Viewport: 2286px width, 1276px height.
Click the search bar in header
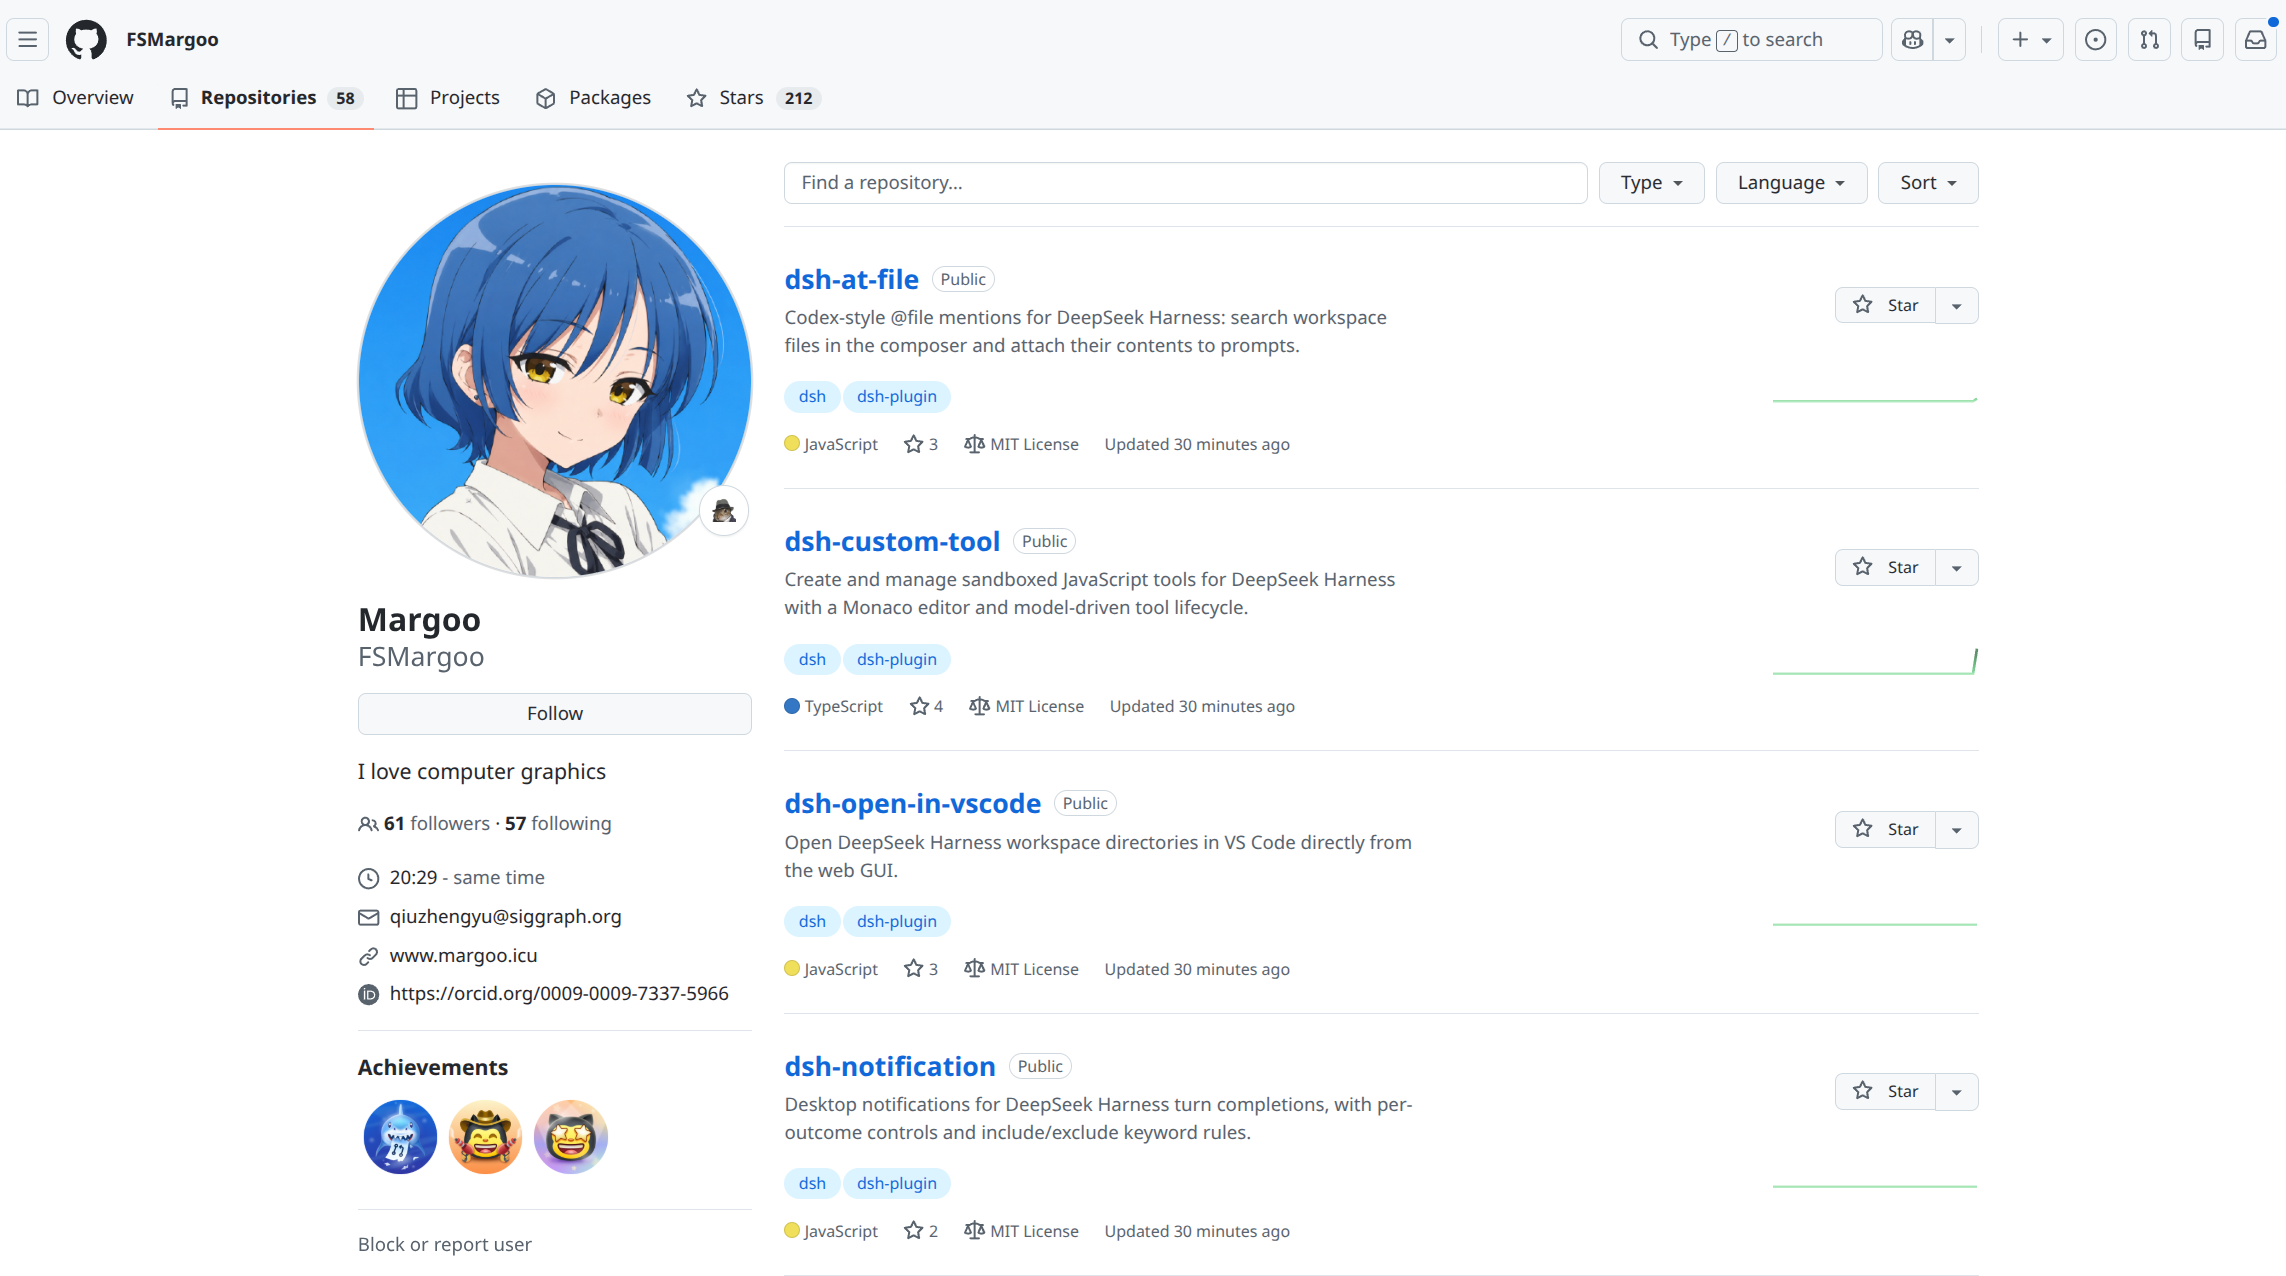[1751, 40]
